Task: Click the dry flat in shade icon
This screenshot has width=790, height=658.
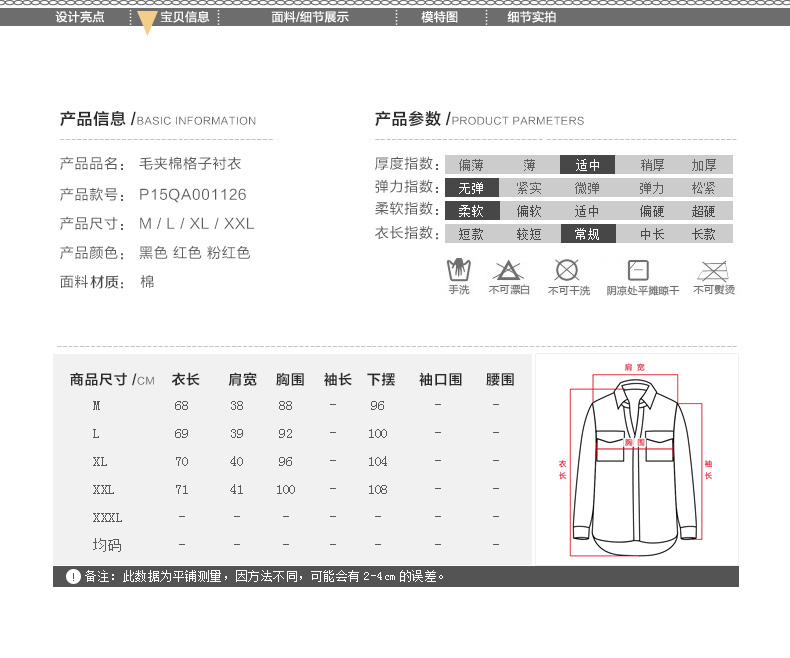Action: tap(639, 269)
